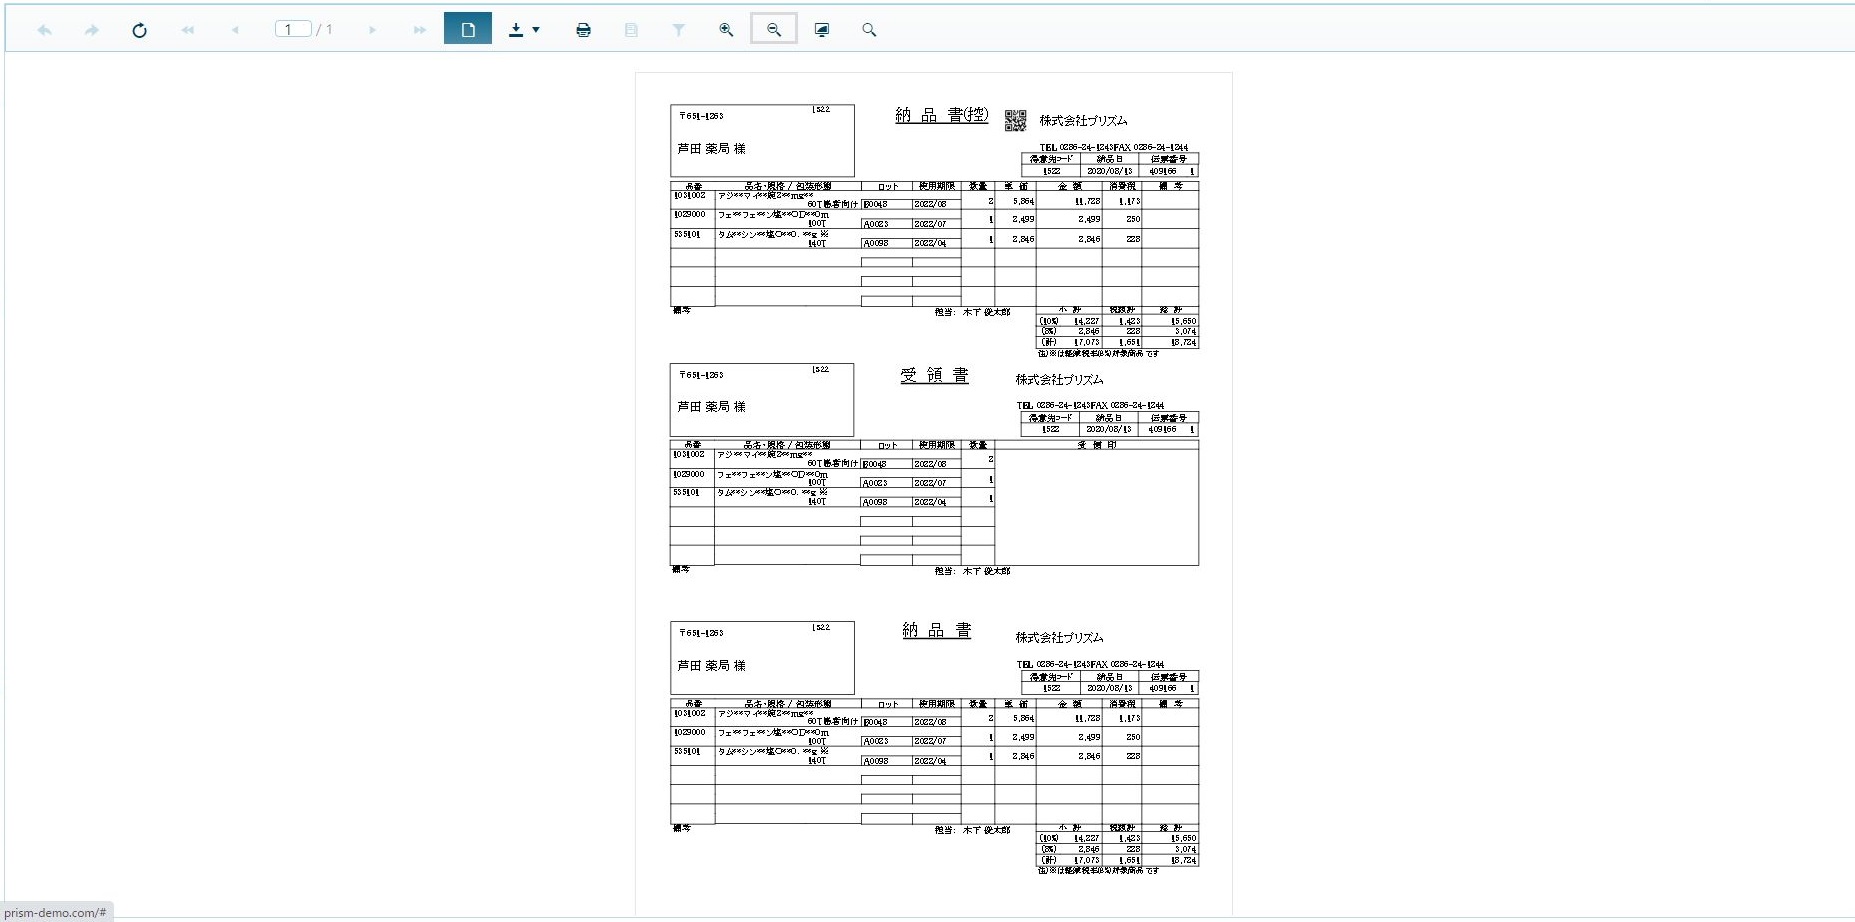The height and width of the screenshot is (922, 1855).
Task: Refresh the report
Action: (x=140, y=30)
